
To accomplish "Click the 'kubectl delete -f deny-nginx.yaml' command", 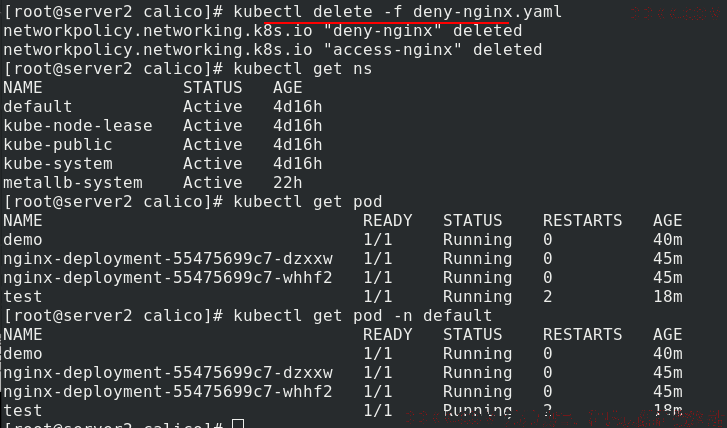I will coord(397,12).
